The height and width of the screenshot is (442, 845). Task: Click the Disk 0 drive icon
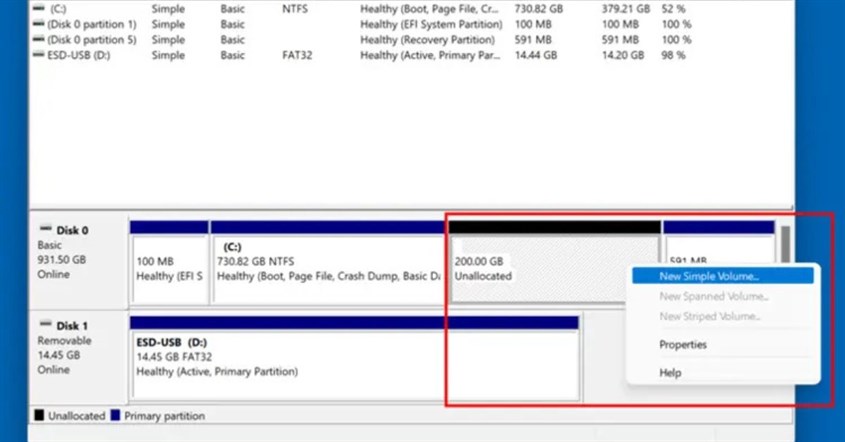click(46, 229)
